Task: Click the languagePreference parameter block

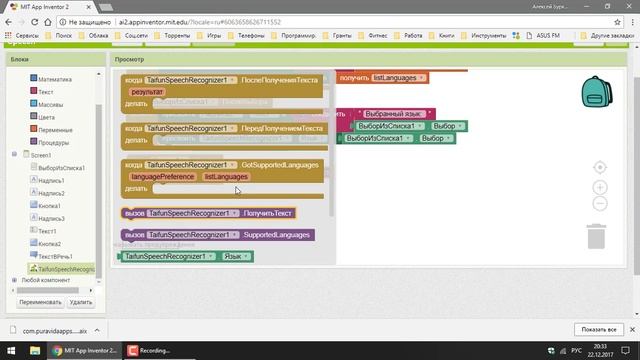Action: [162, 177]
